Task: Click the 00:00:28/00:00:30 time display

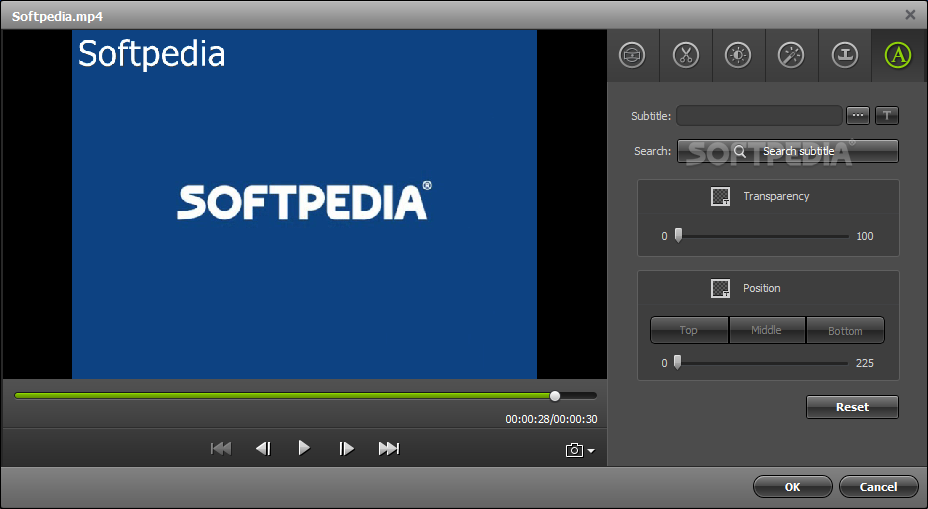Action: [551, 419]
